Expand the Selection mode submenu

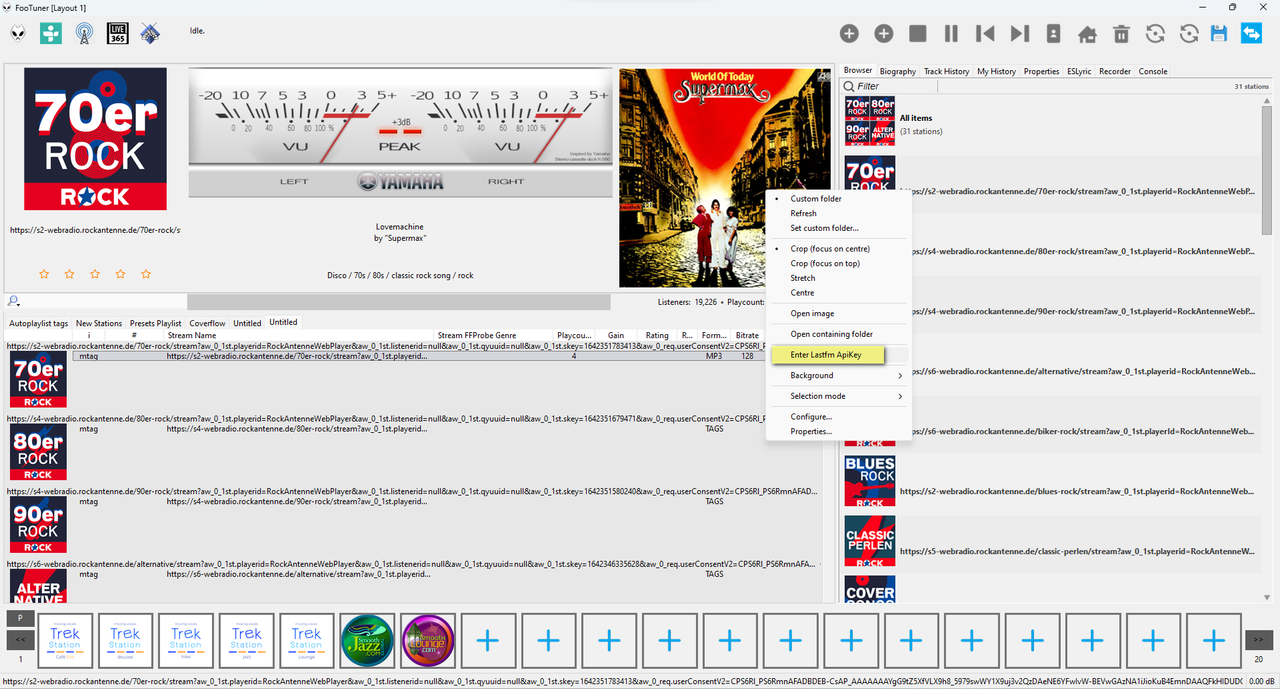pyautogui.click(x=838, y=396)
